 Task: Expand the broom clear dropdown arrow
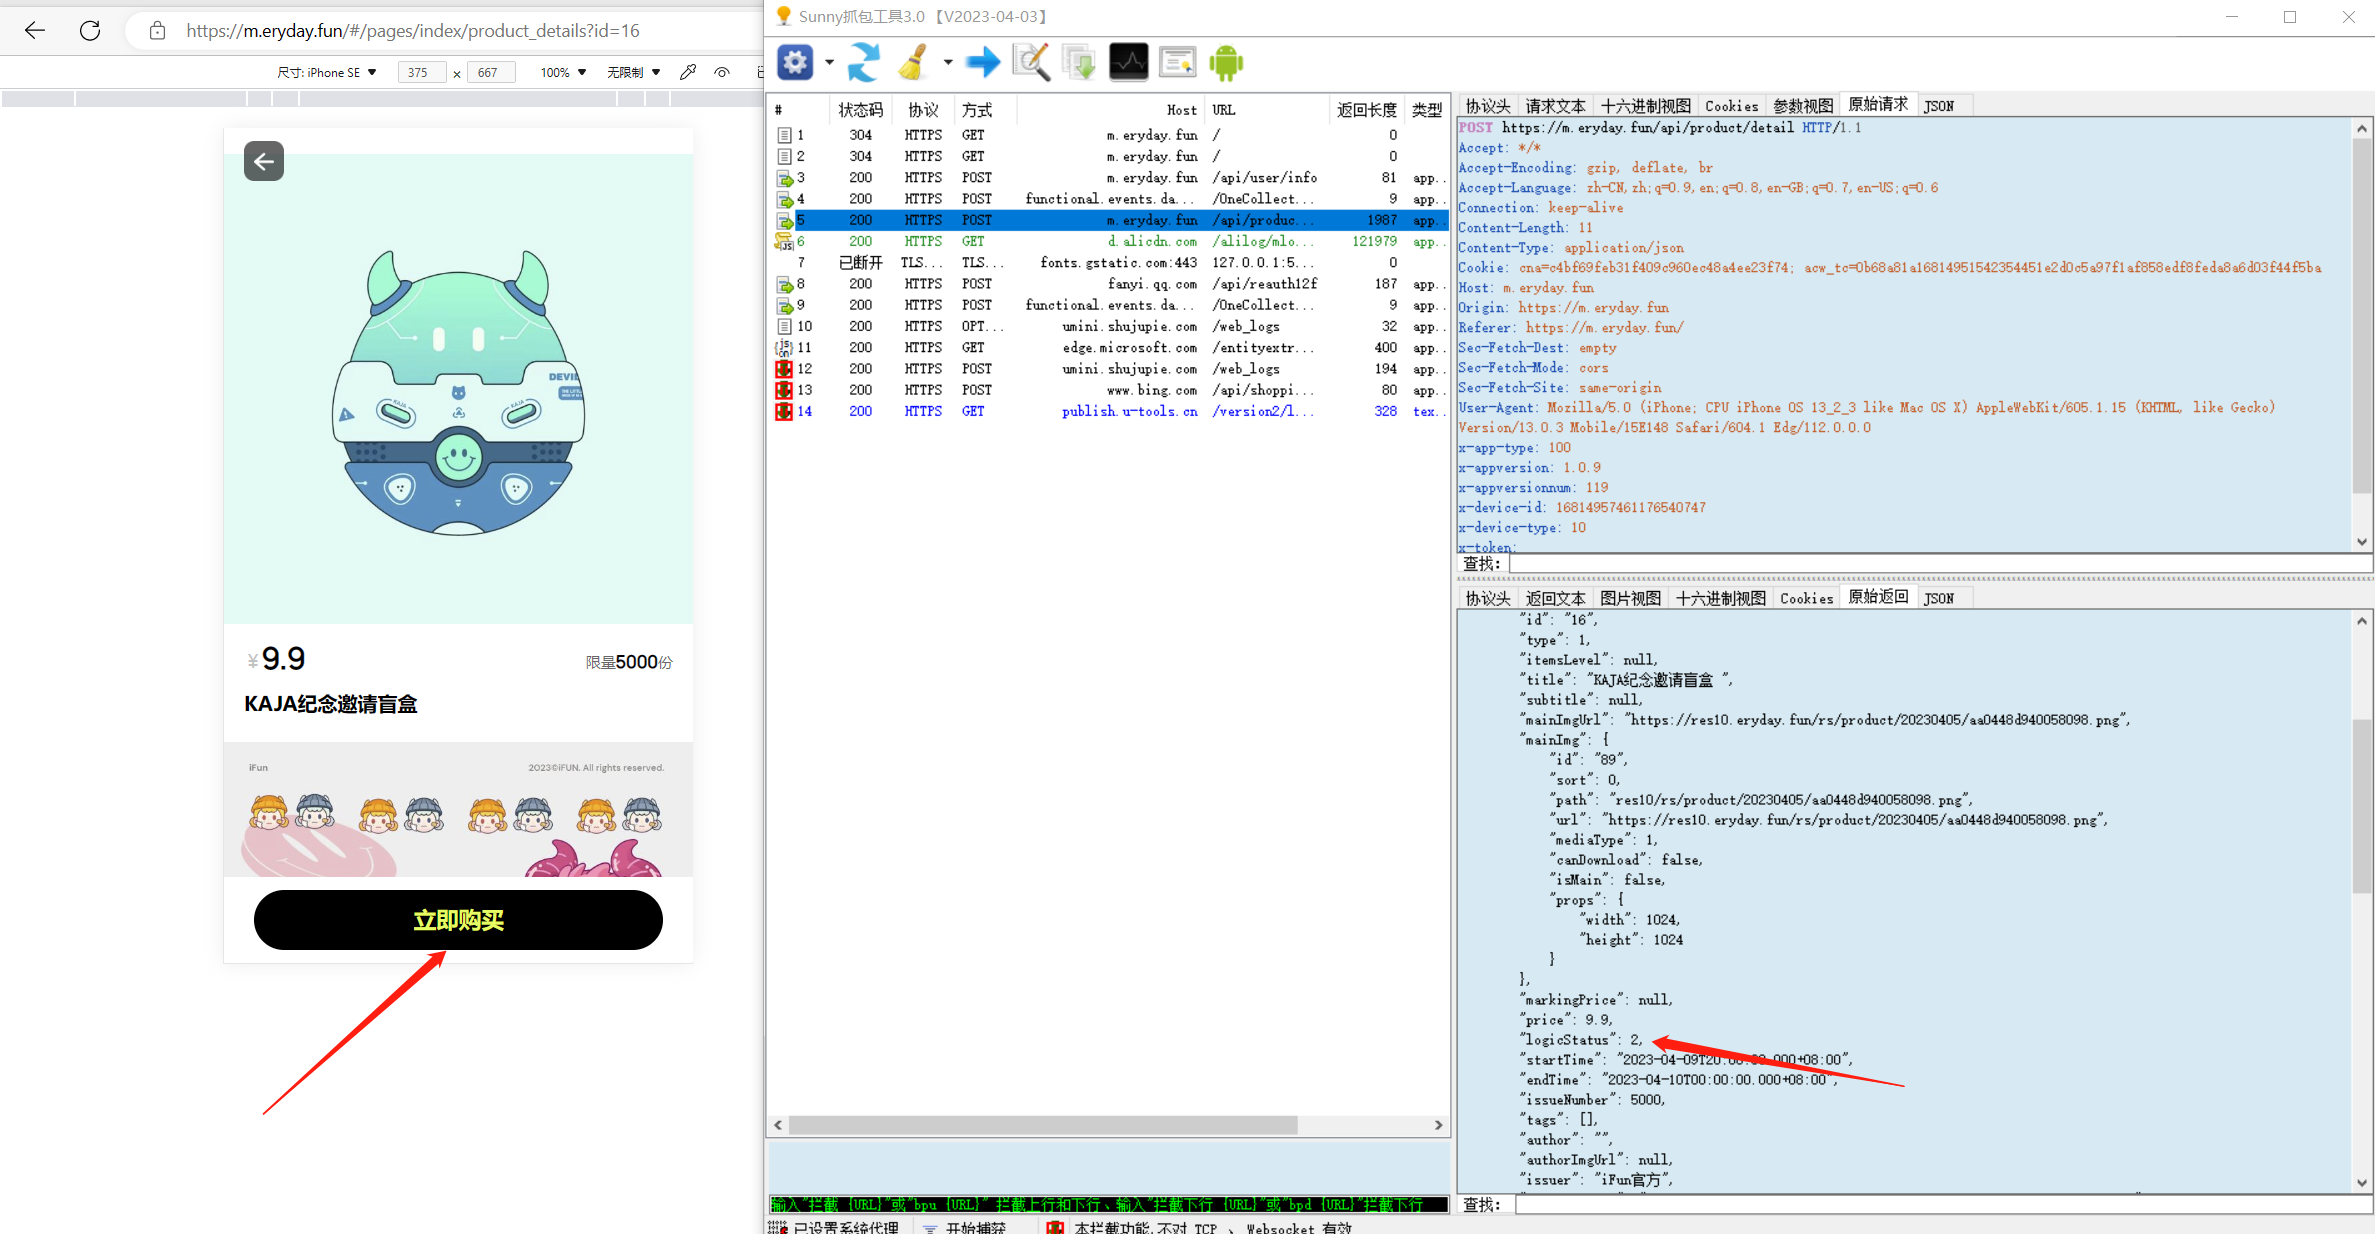tap(947, 63)
